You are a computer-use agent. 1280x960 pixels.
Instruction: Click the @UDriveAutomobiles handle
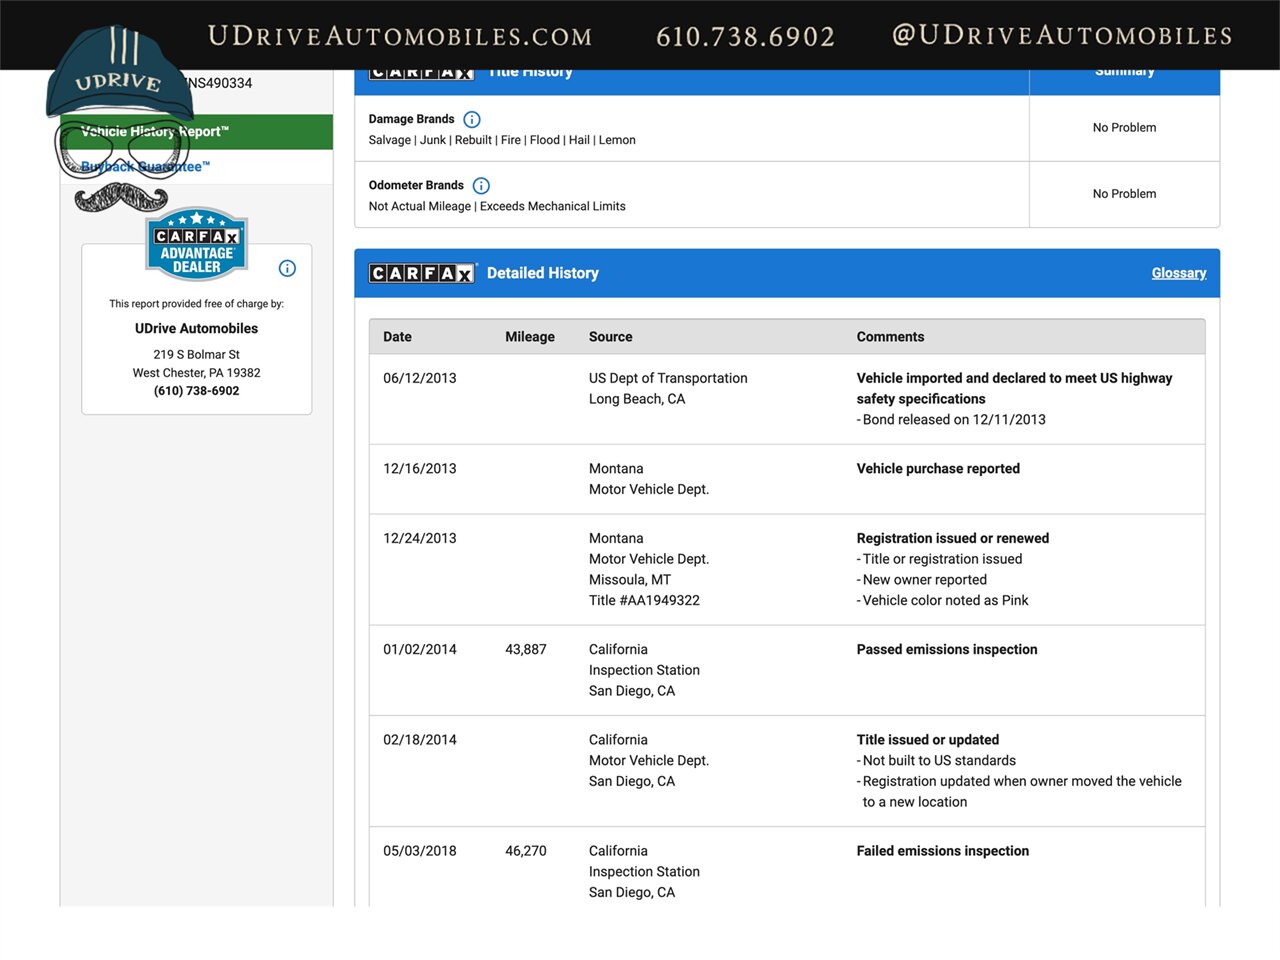(x=1062, y=35)
